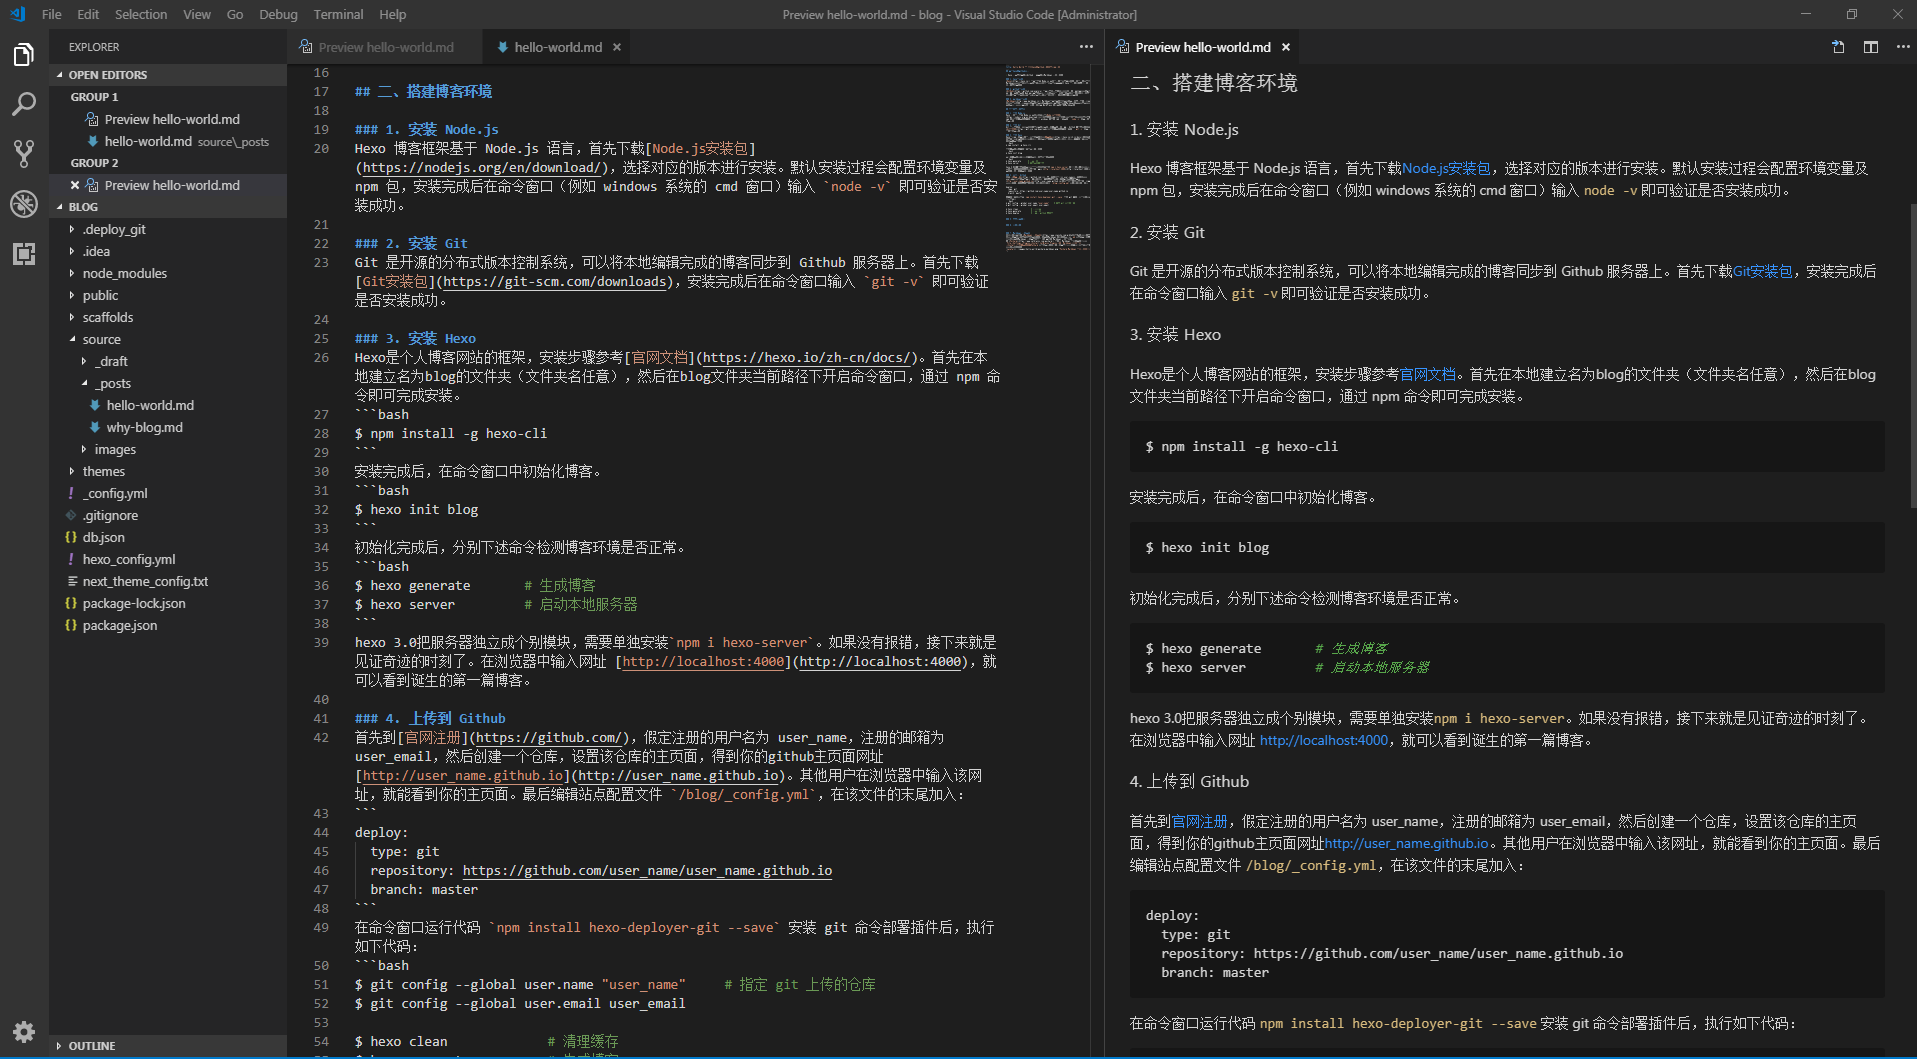Click line number 44 in the editor gutter
Screen dimensions: 1917x1059
[x=321, y=832]
